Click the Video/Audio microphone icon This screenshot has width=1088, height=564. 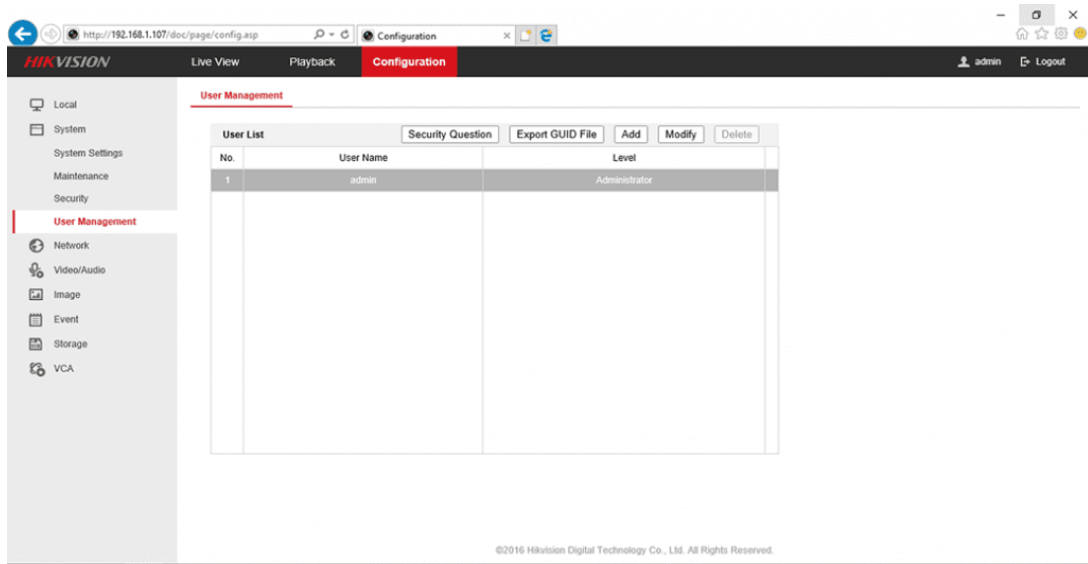click(x=35, y=270)
